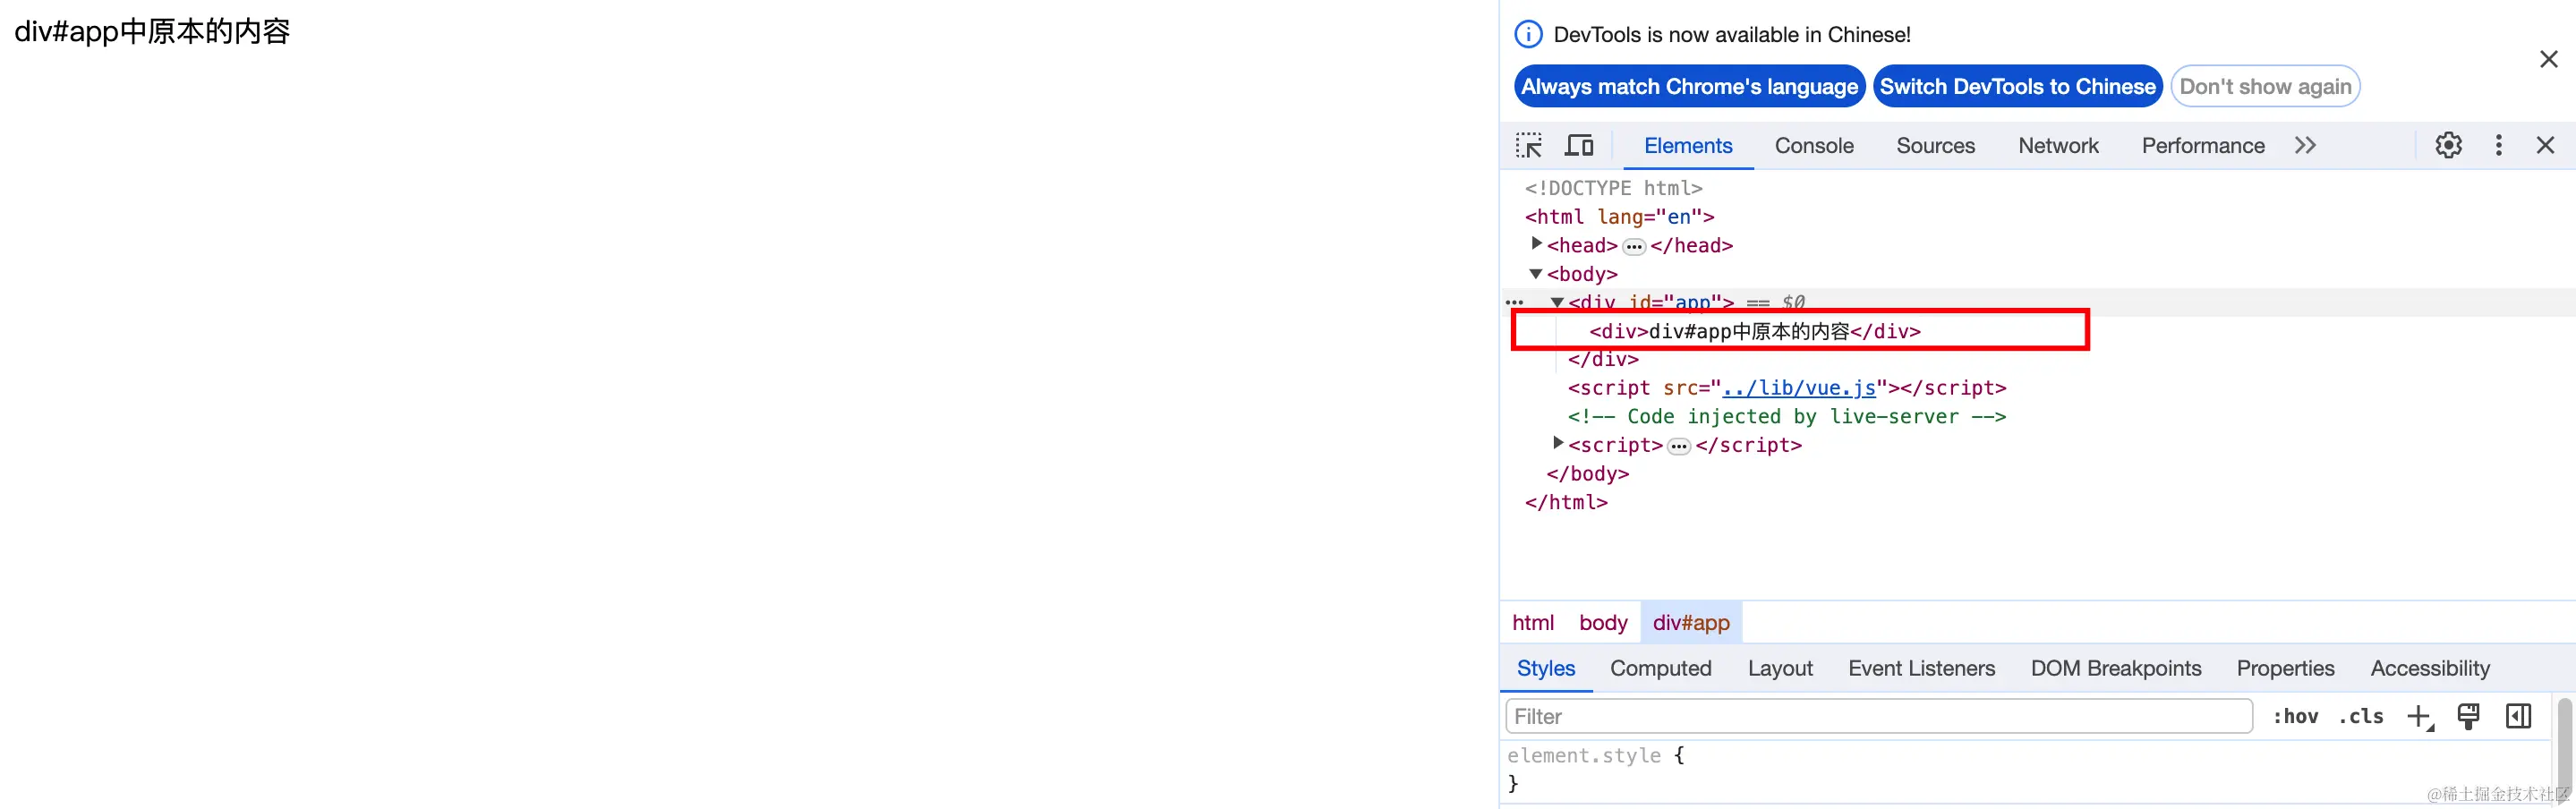
Task: Select div#app in the breadcrumb bar
Action: pos(1691,623)
